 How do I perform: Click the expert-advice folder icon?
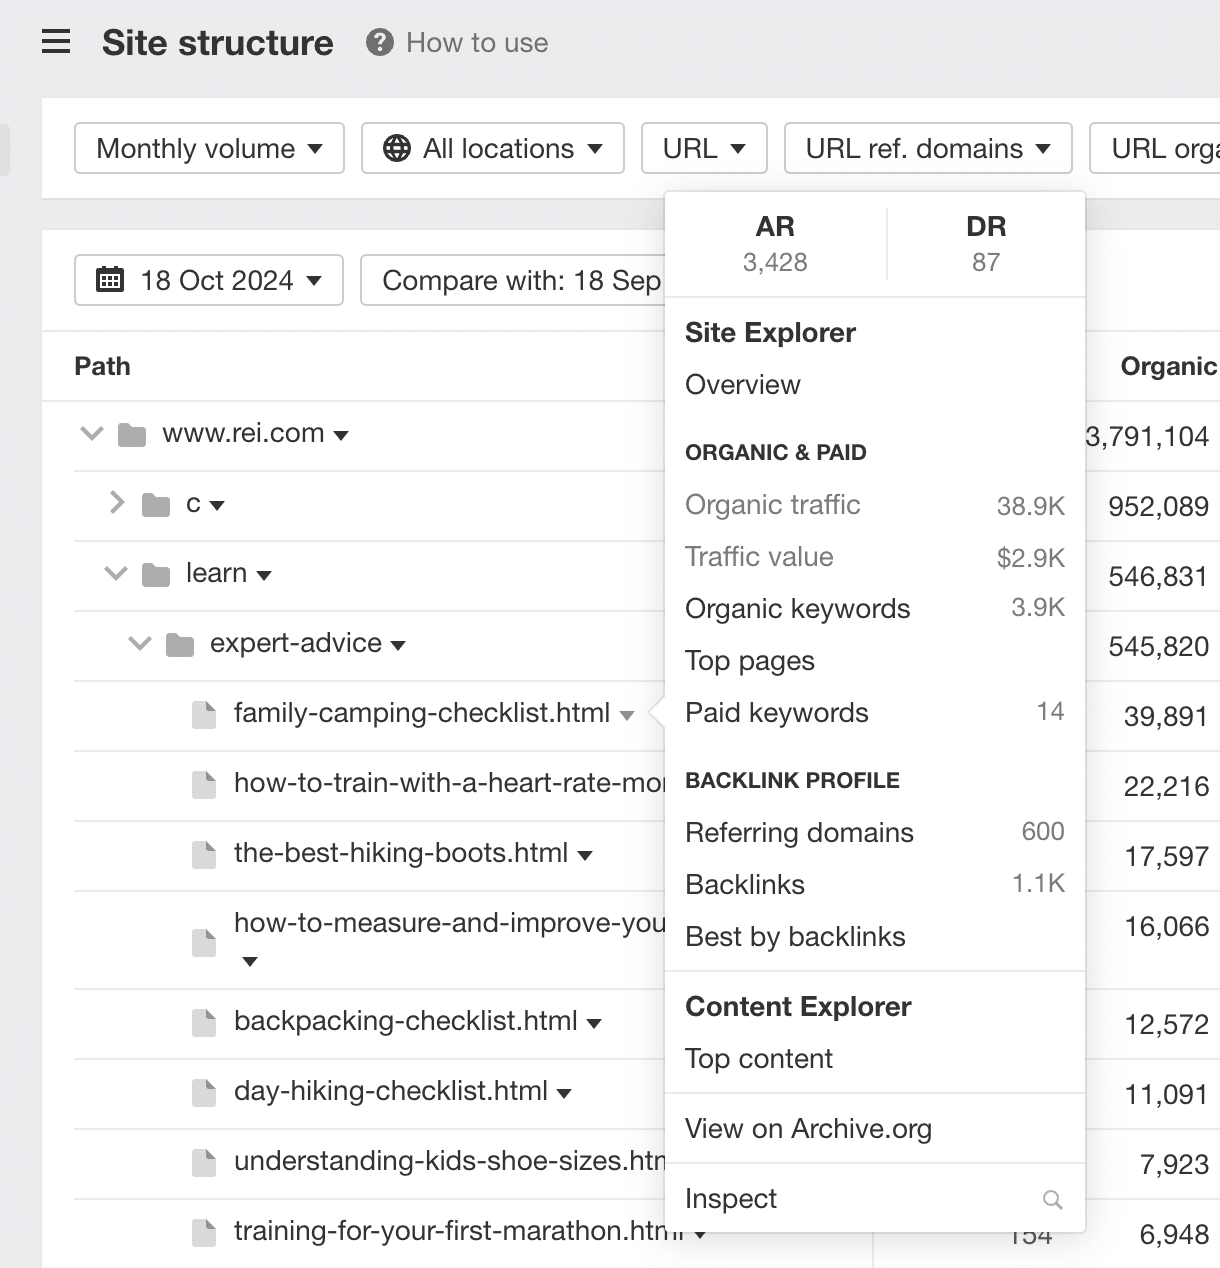point(180,645)
